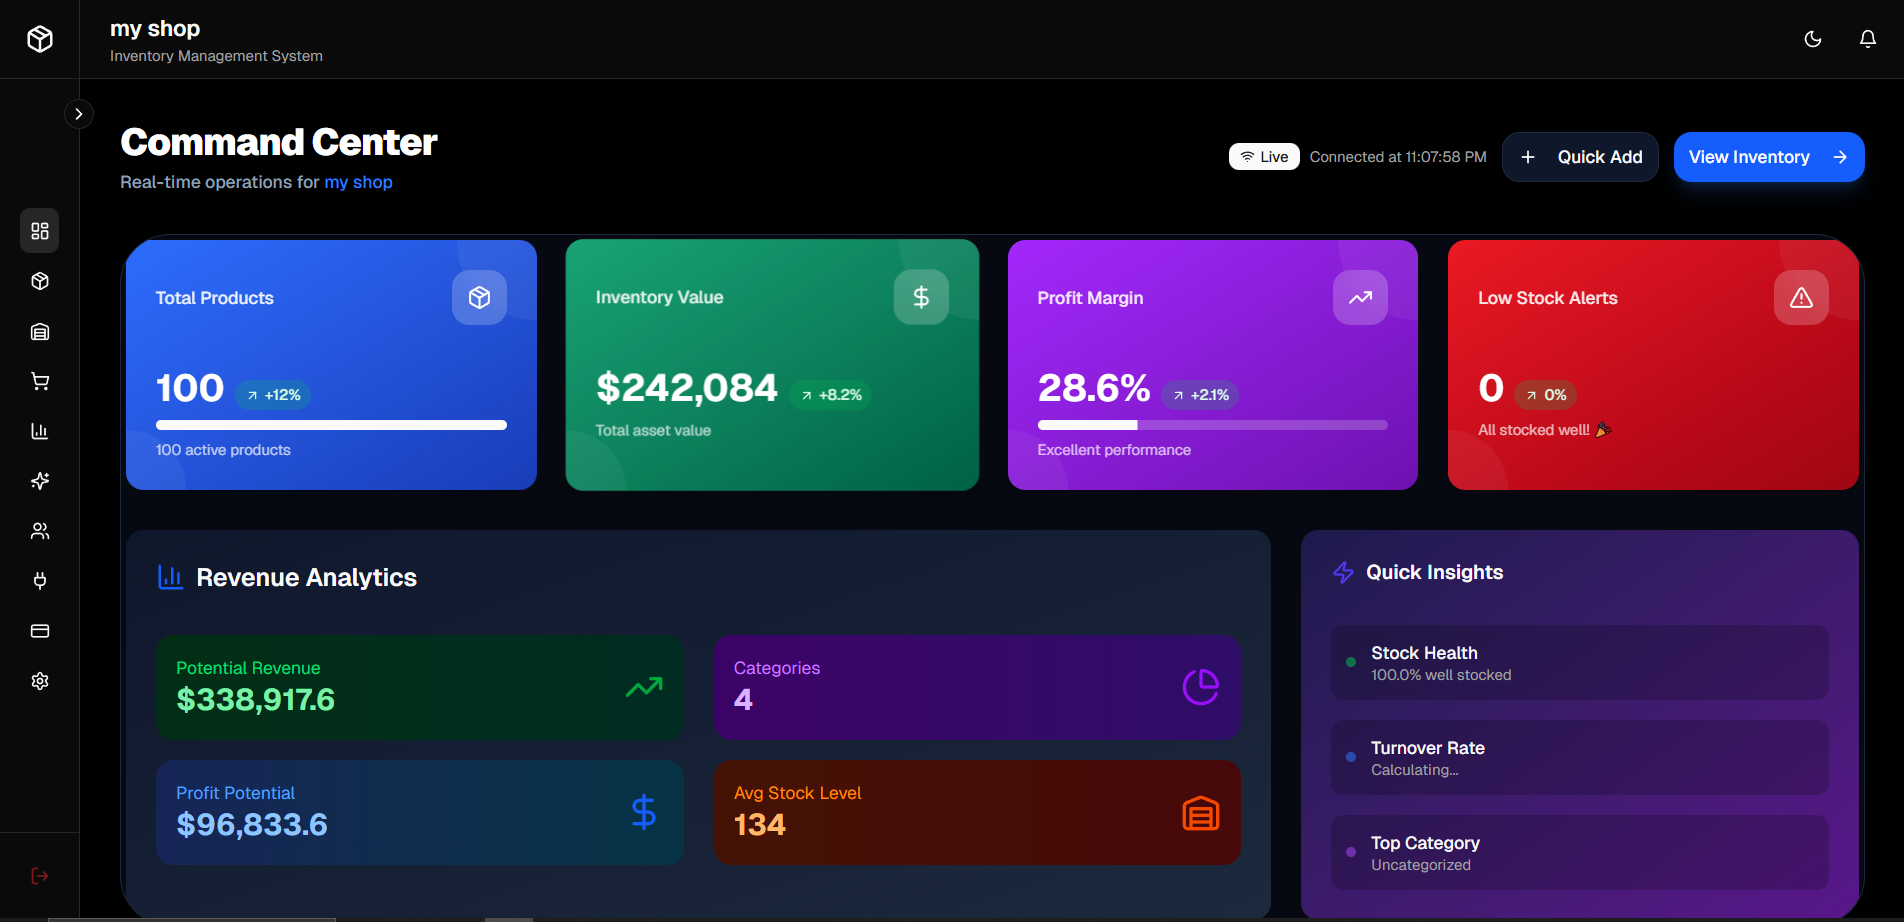This screenshot has width=1904, height=922.
Task: Click the Profit Margin progress bar
Action: point(1211,424)
